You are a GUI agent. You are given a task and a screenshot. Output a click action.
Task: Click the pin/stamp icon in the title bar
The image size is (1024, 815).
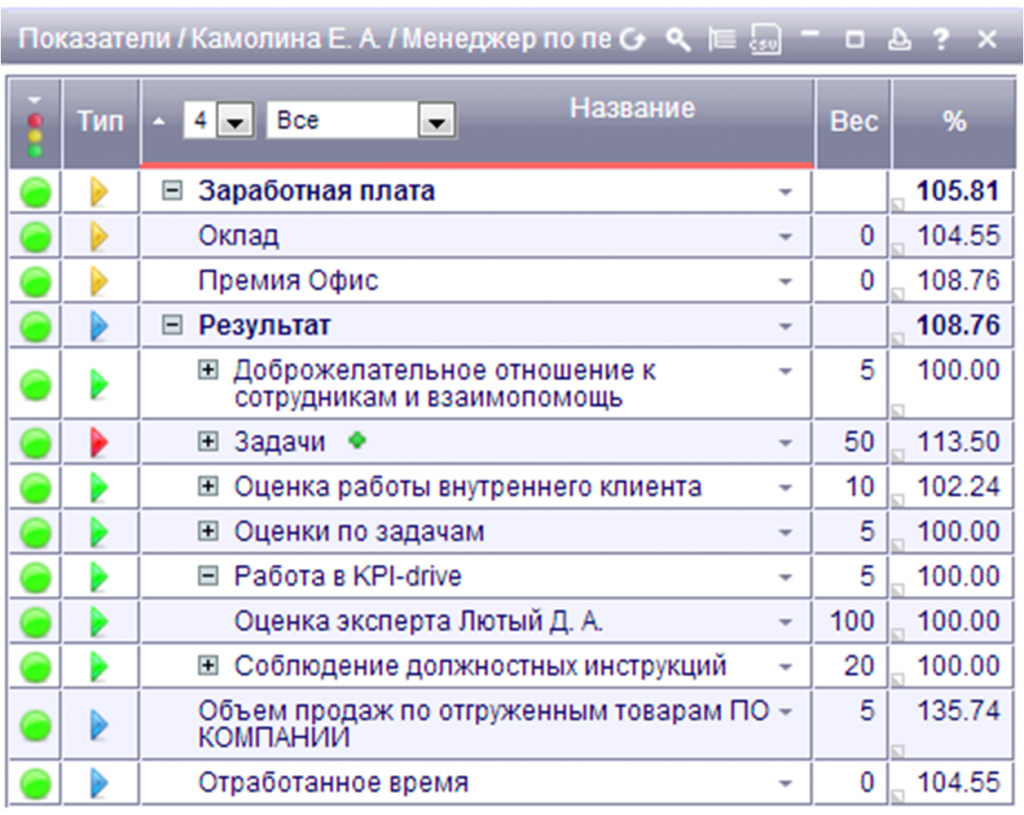coord(899,40)
